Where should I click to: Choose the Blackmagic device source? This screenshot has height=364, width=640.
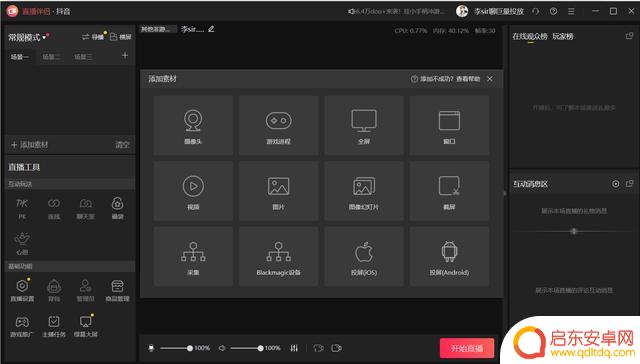click(x=278, y=256)
